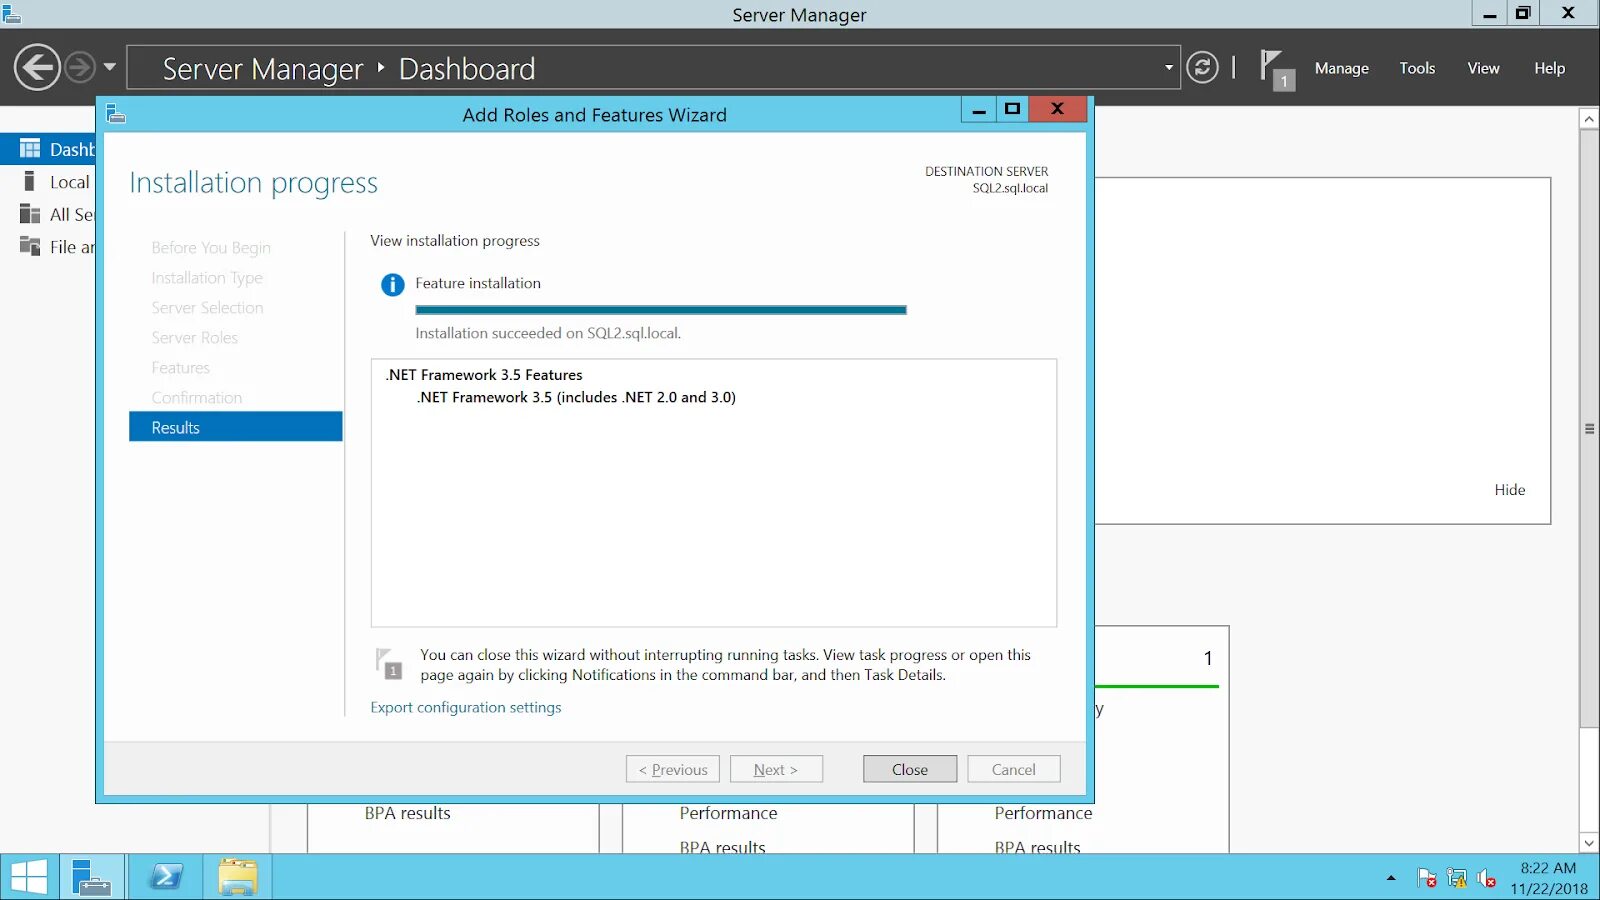Open the Help menu
1600x900 pixels.
coord(1549,68)
